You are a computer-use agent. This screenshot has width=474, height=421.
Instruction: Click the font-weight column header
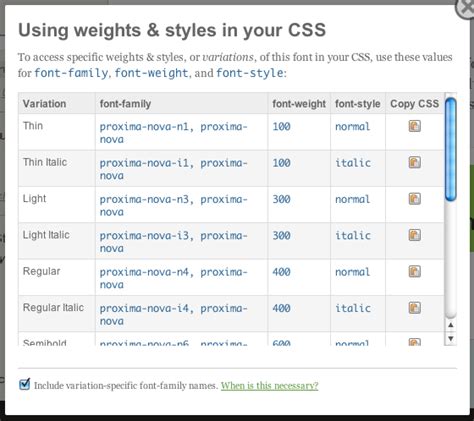point(299,104)
